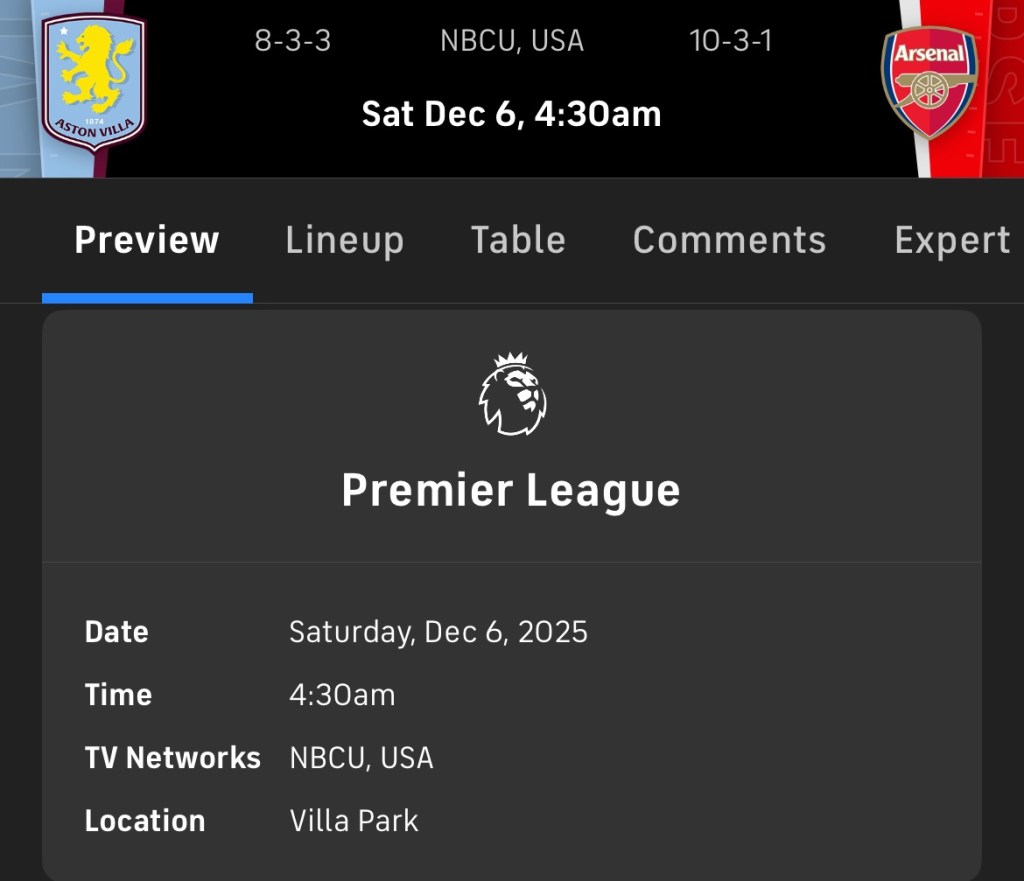This screenshot has height=881, width=1024.
Task: Tap the Saturday, Dec 6, 2025 date value
Action: click(438, 632)
